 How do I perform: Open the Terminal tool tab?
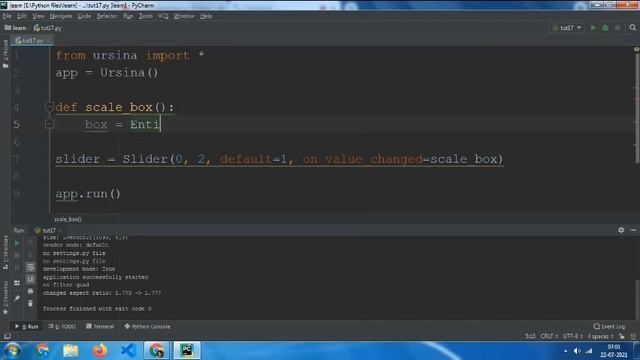click(100, 327)
